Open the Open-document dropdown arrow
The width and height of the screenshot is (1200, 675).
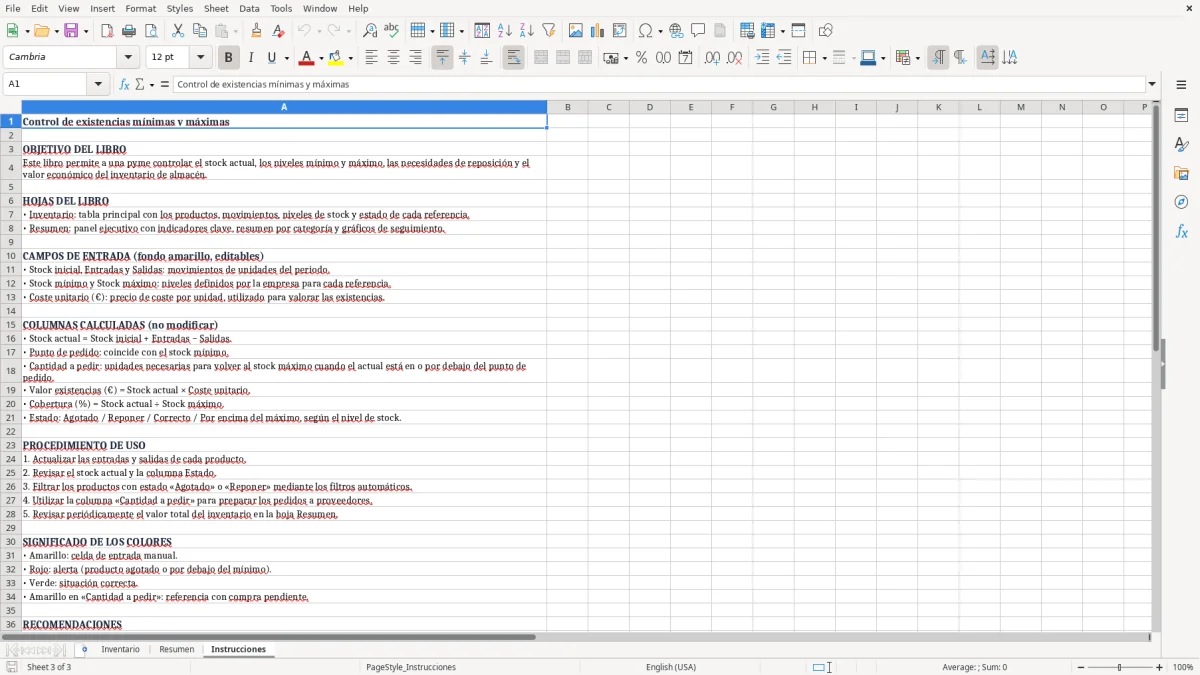pyautogui.click(x=55, y=31)
